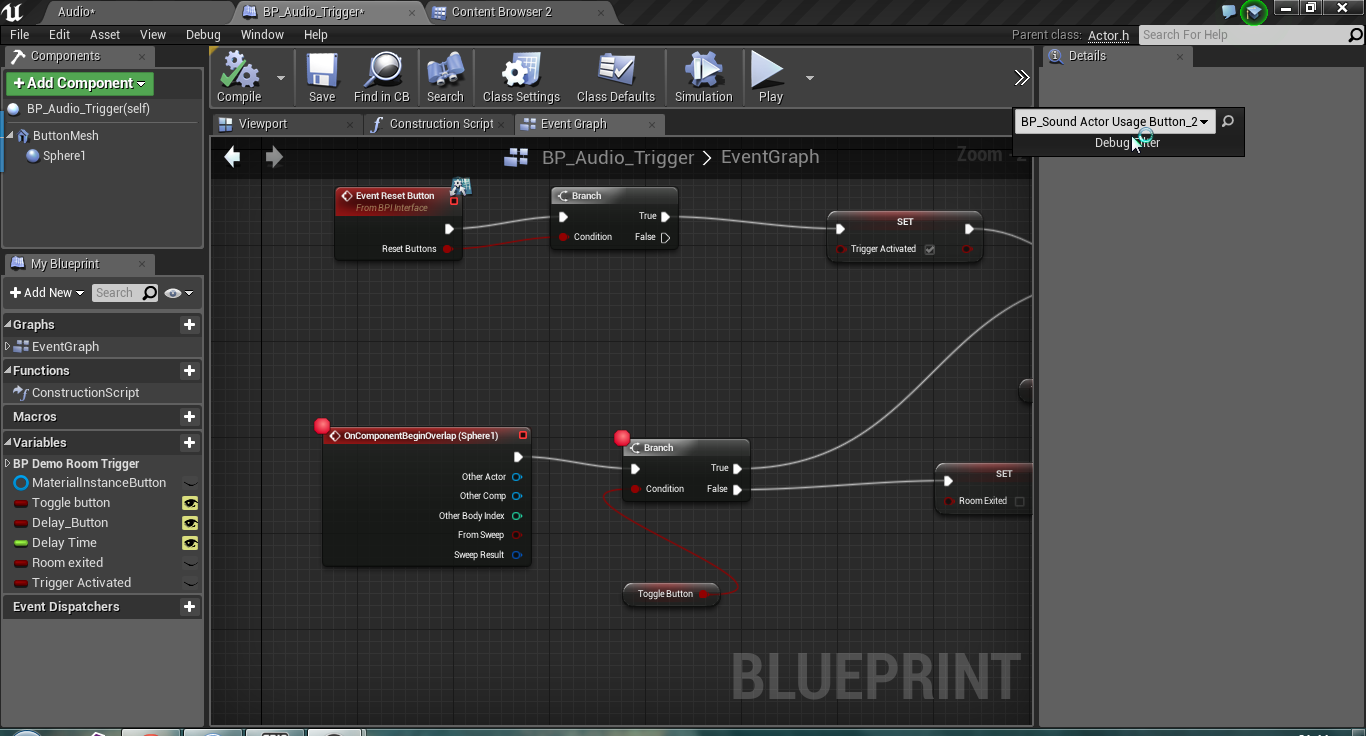Switch to the Construction Script tab
The width and height of the screenshot is (1366, 736).
coord(441,124)
